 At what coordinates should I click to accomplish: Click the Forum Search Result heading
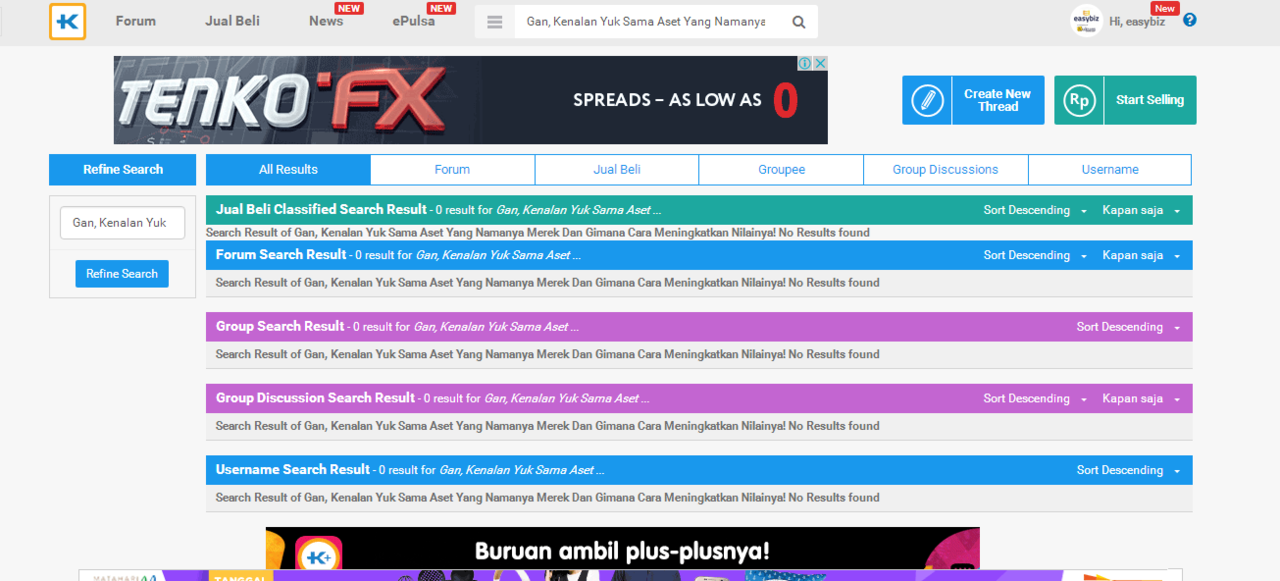(281, 255)
